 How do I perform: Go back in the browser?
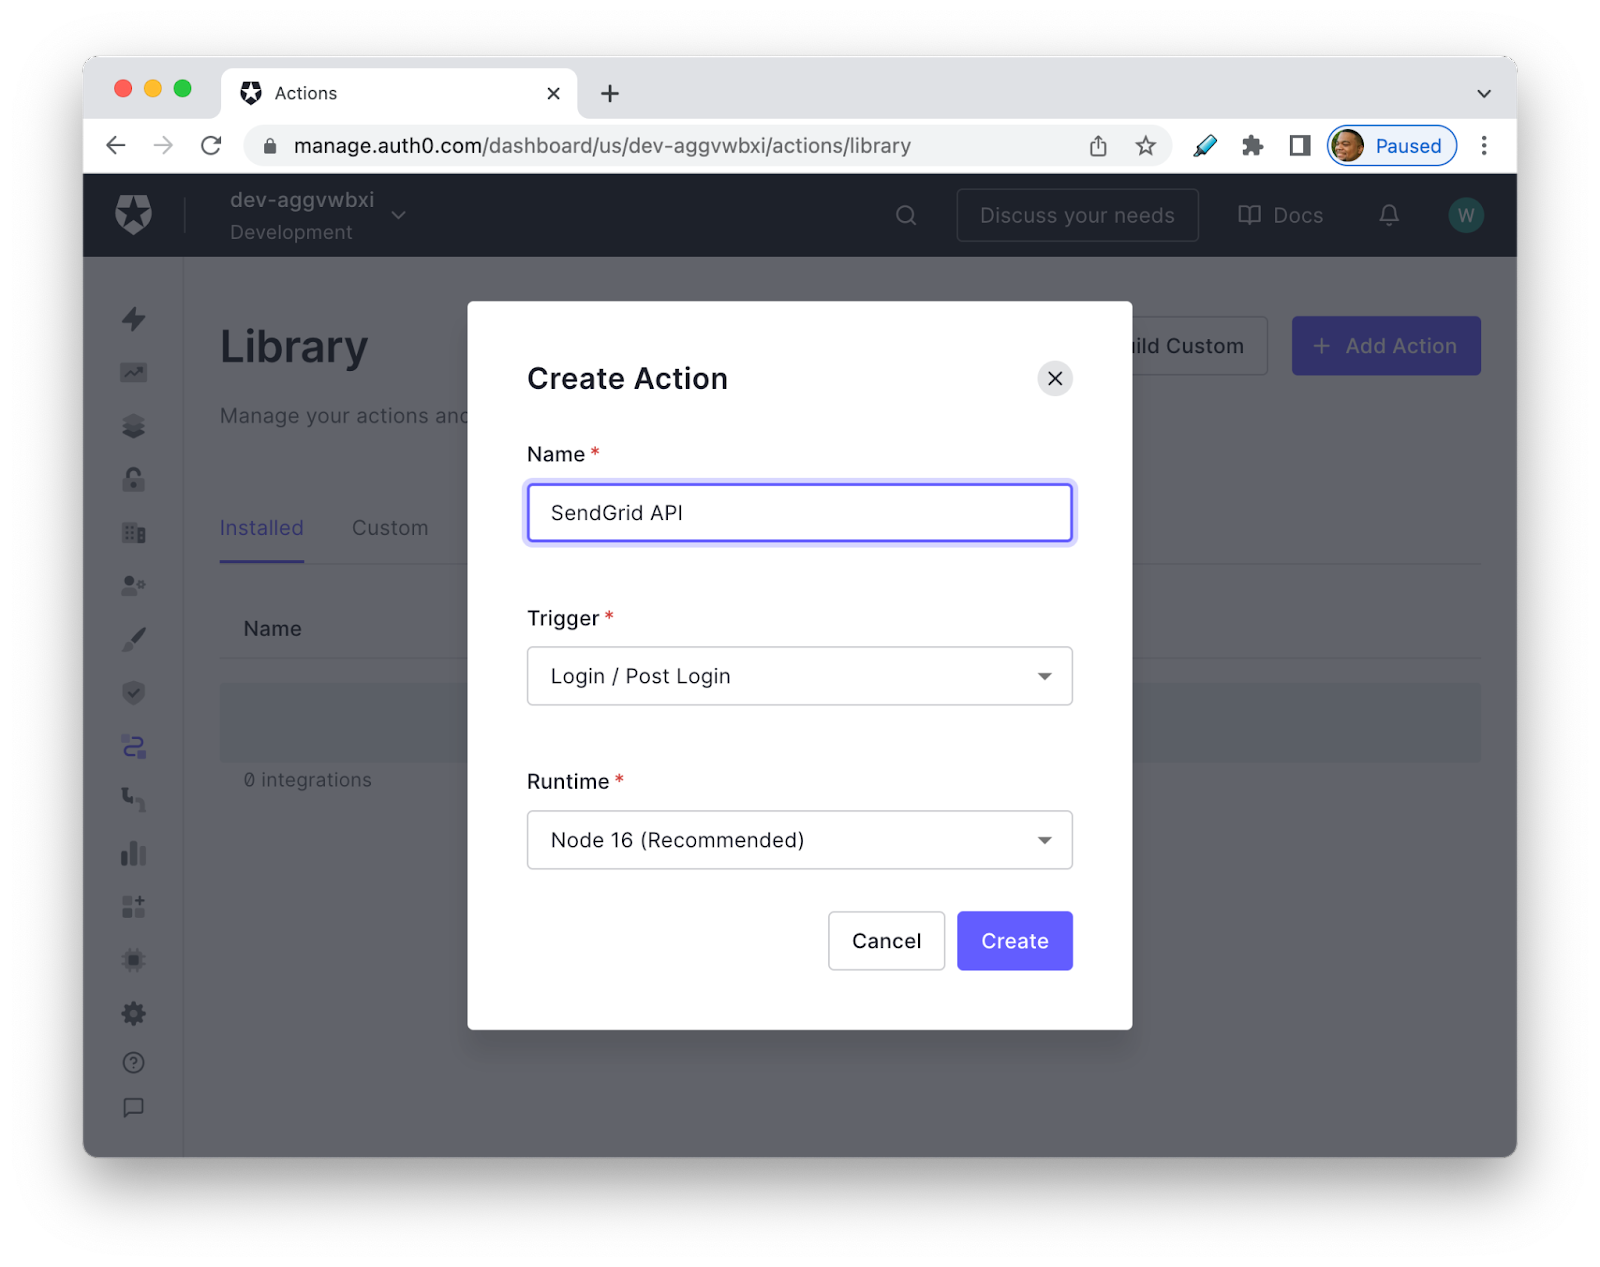[116, 146]
